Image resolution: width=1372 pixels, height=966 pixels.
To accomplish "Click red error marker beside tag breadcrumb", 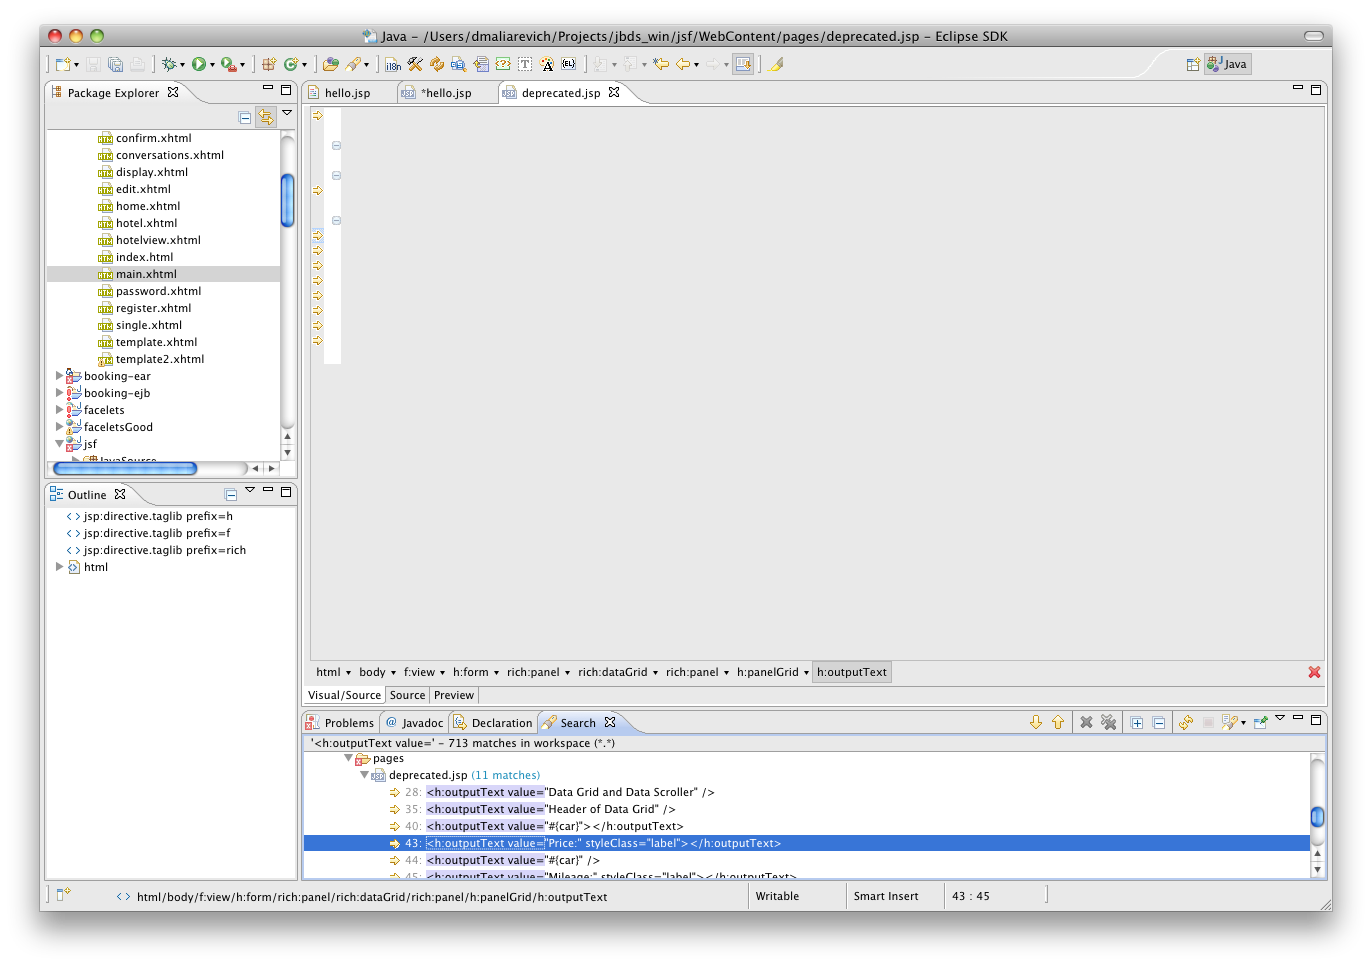I will (1314, 672).
